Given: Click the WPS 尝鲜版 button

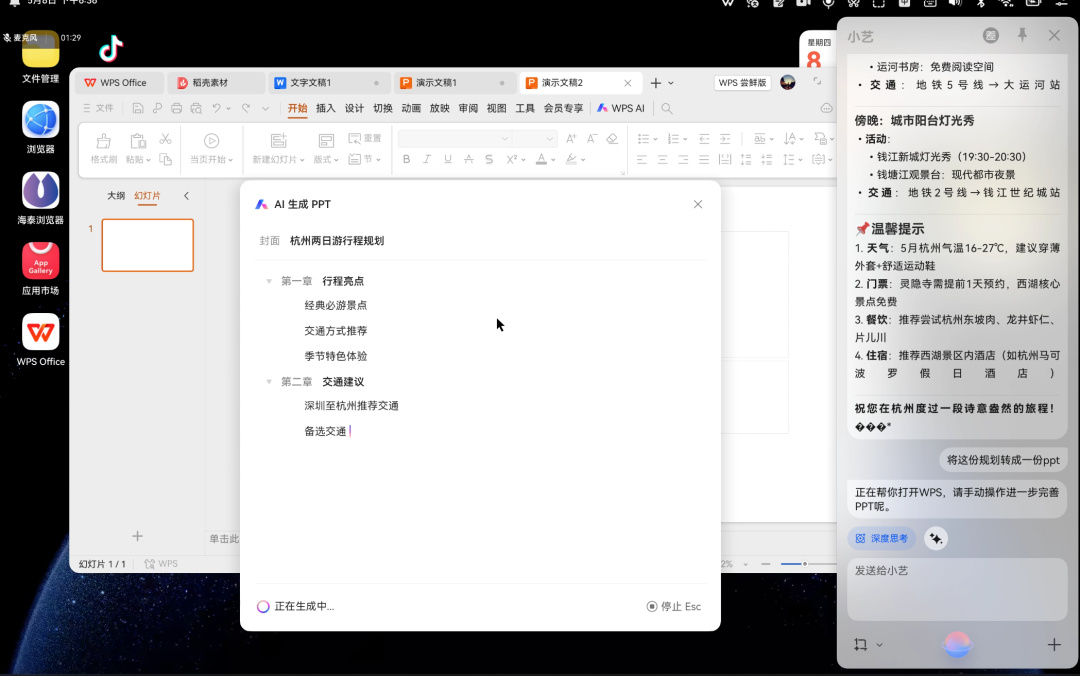Looking at the screenshot, I should tap(742, 83).
